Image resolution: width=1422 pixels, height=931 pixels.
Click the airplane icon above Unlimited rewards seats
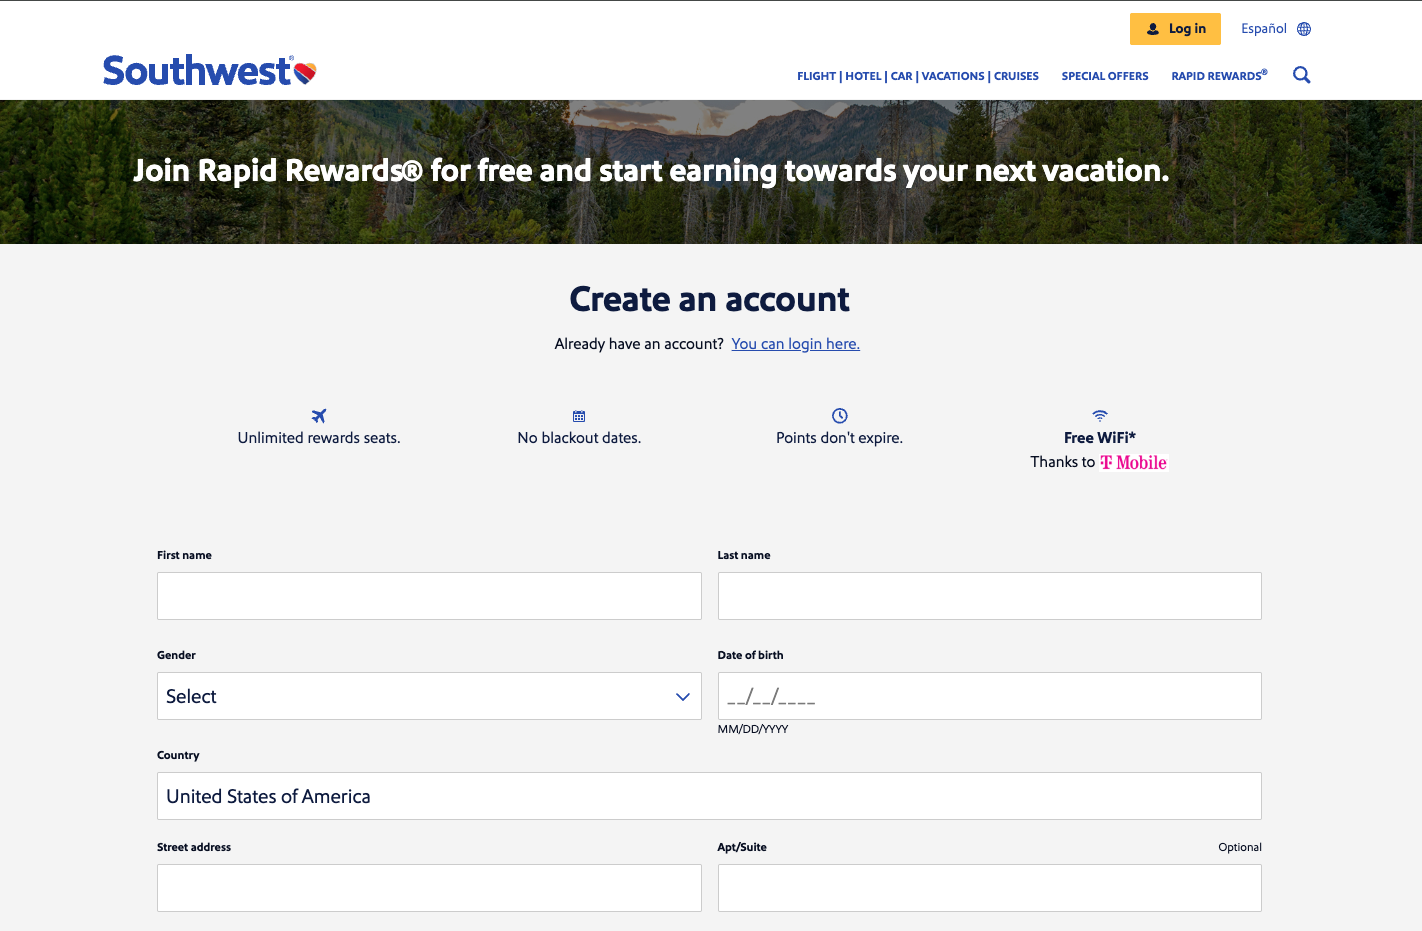point(318,416)
